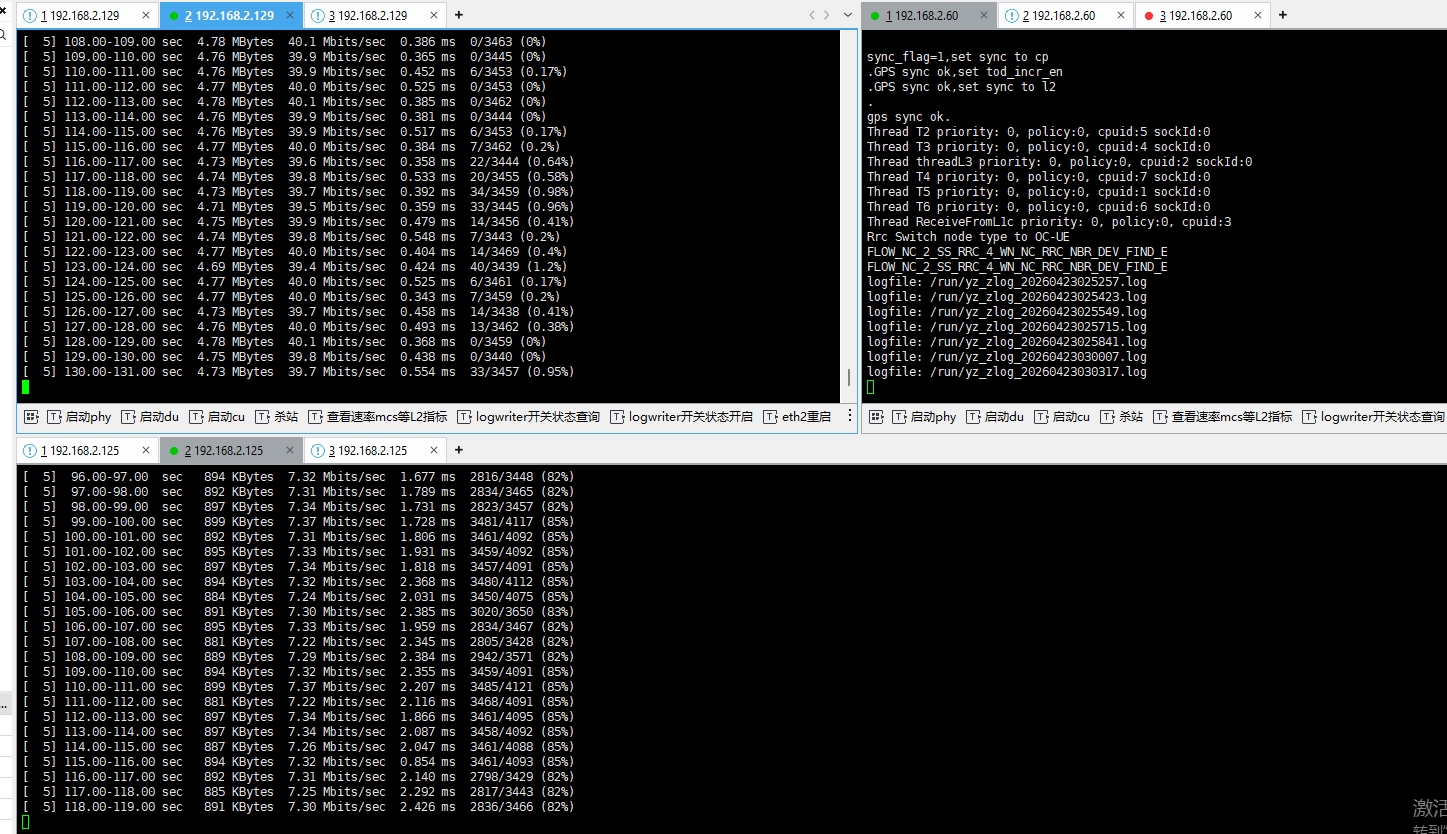Close tab 2 of 192.168.2.125
Screen dimensions: 1447x834
(x=290, y=451)
